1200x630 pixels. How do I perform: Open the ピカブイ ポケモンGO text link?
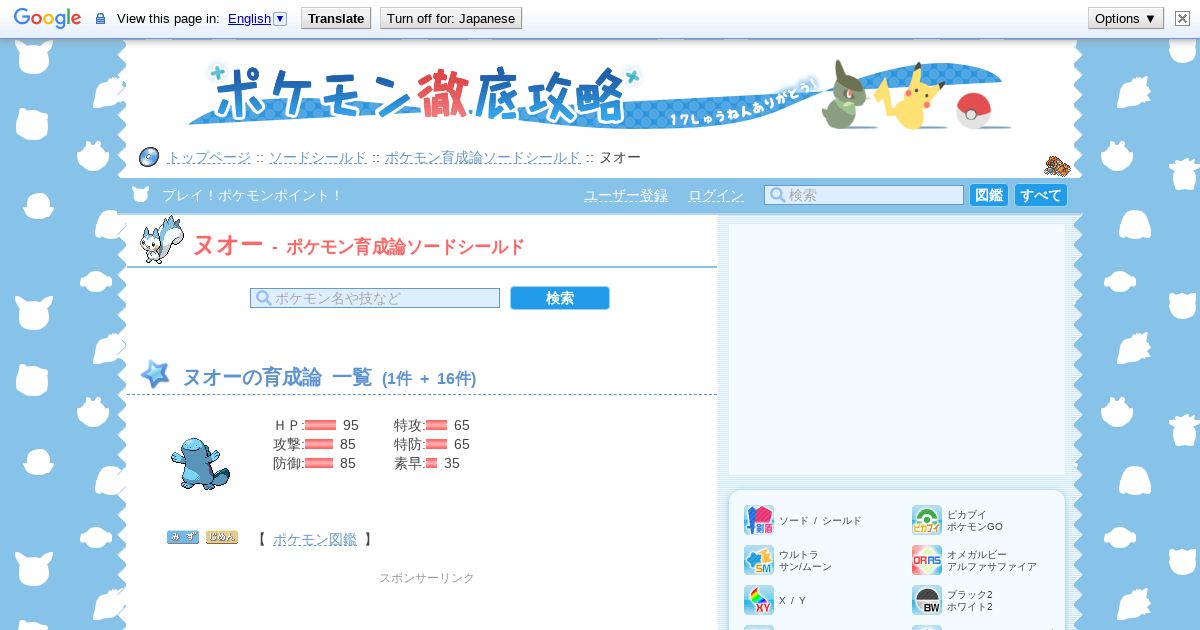pyautogui.click(x=975, y=521)
